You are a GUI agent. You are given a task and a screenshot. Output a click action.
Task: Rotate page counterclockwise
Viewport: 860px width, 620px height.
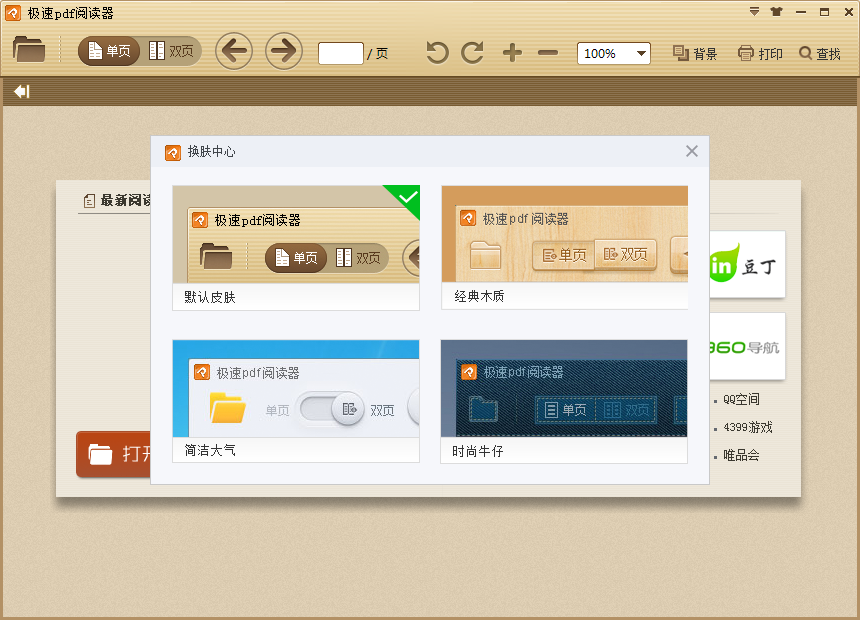click(x=437, y=53)
